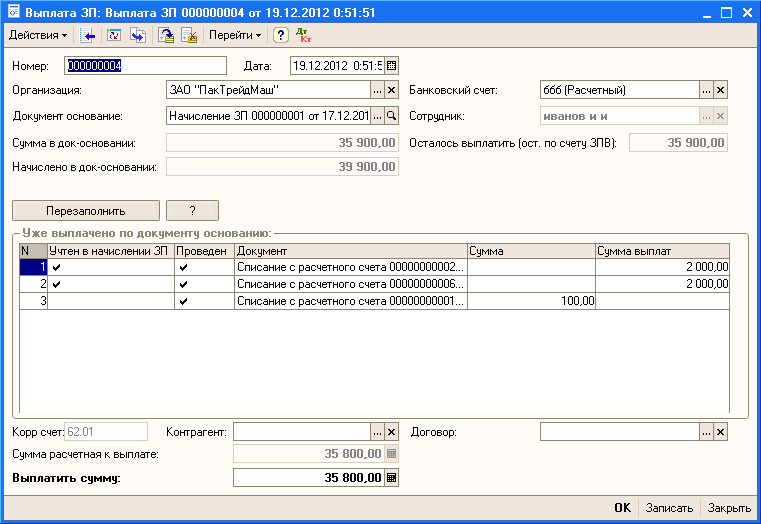Save document with Записать button
Viewport: 761px width, 524px height.
(x=669, y=508)
